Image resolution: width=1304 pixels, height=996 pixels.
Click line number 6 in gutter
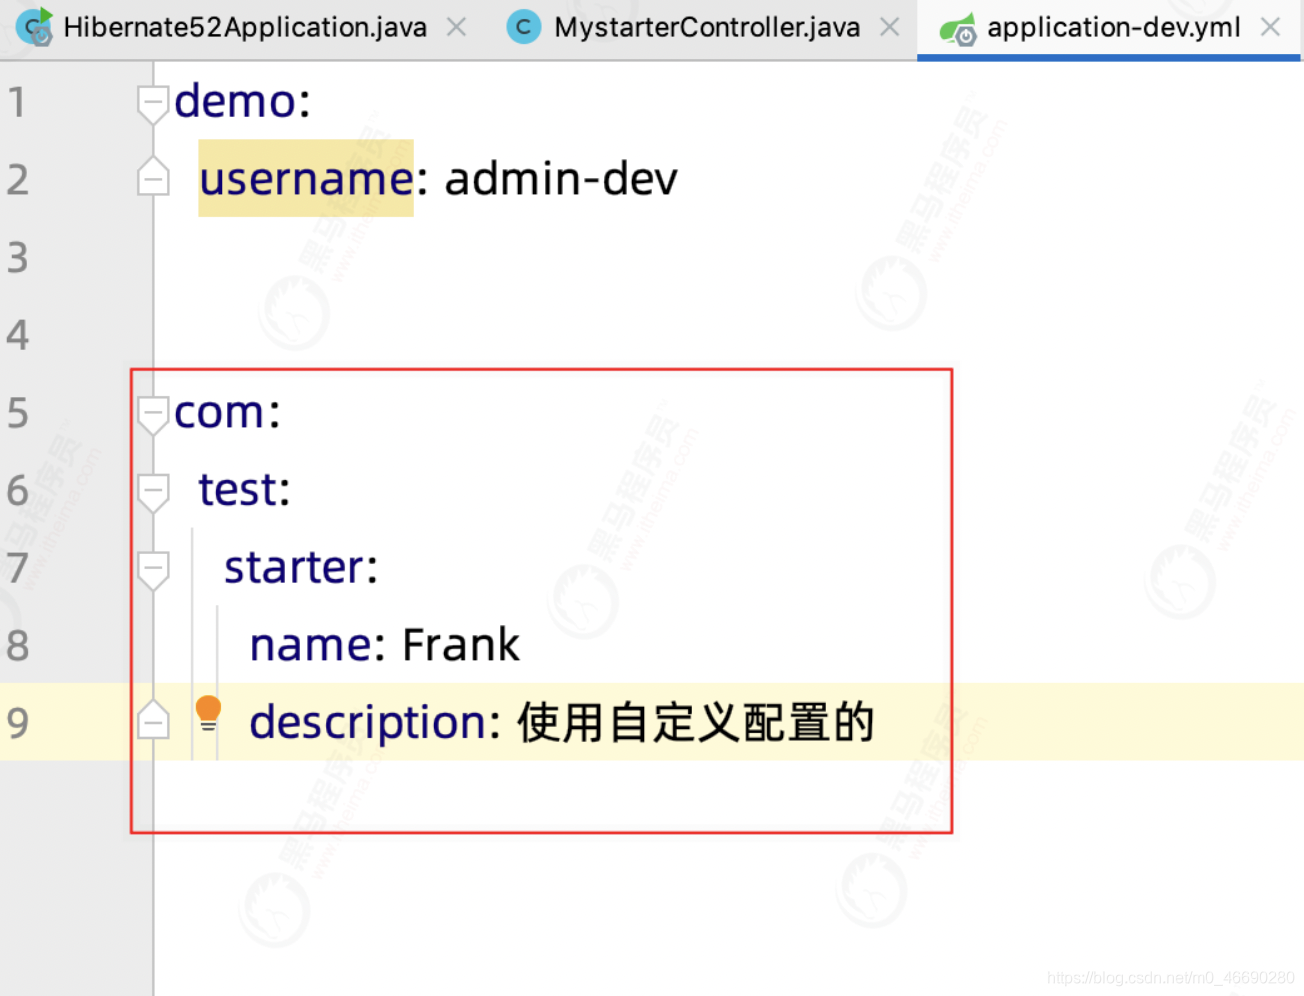click(x=17, y=490)
